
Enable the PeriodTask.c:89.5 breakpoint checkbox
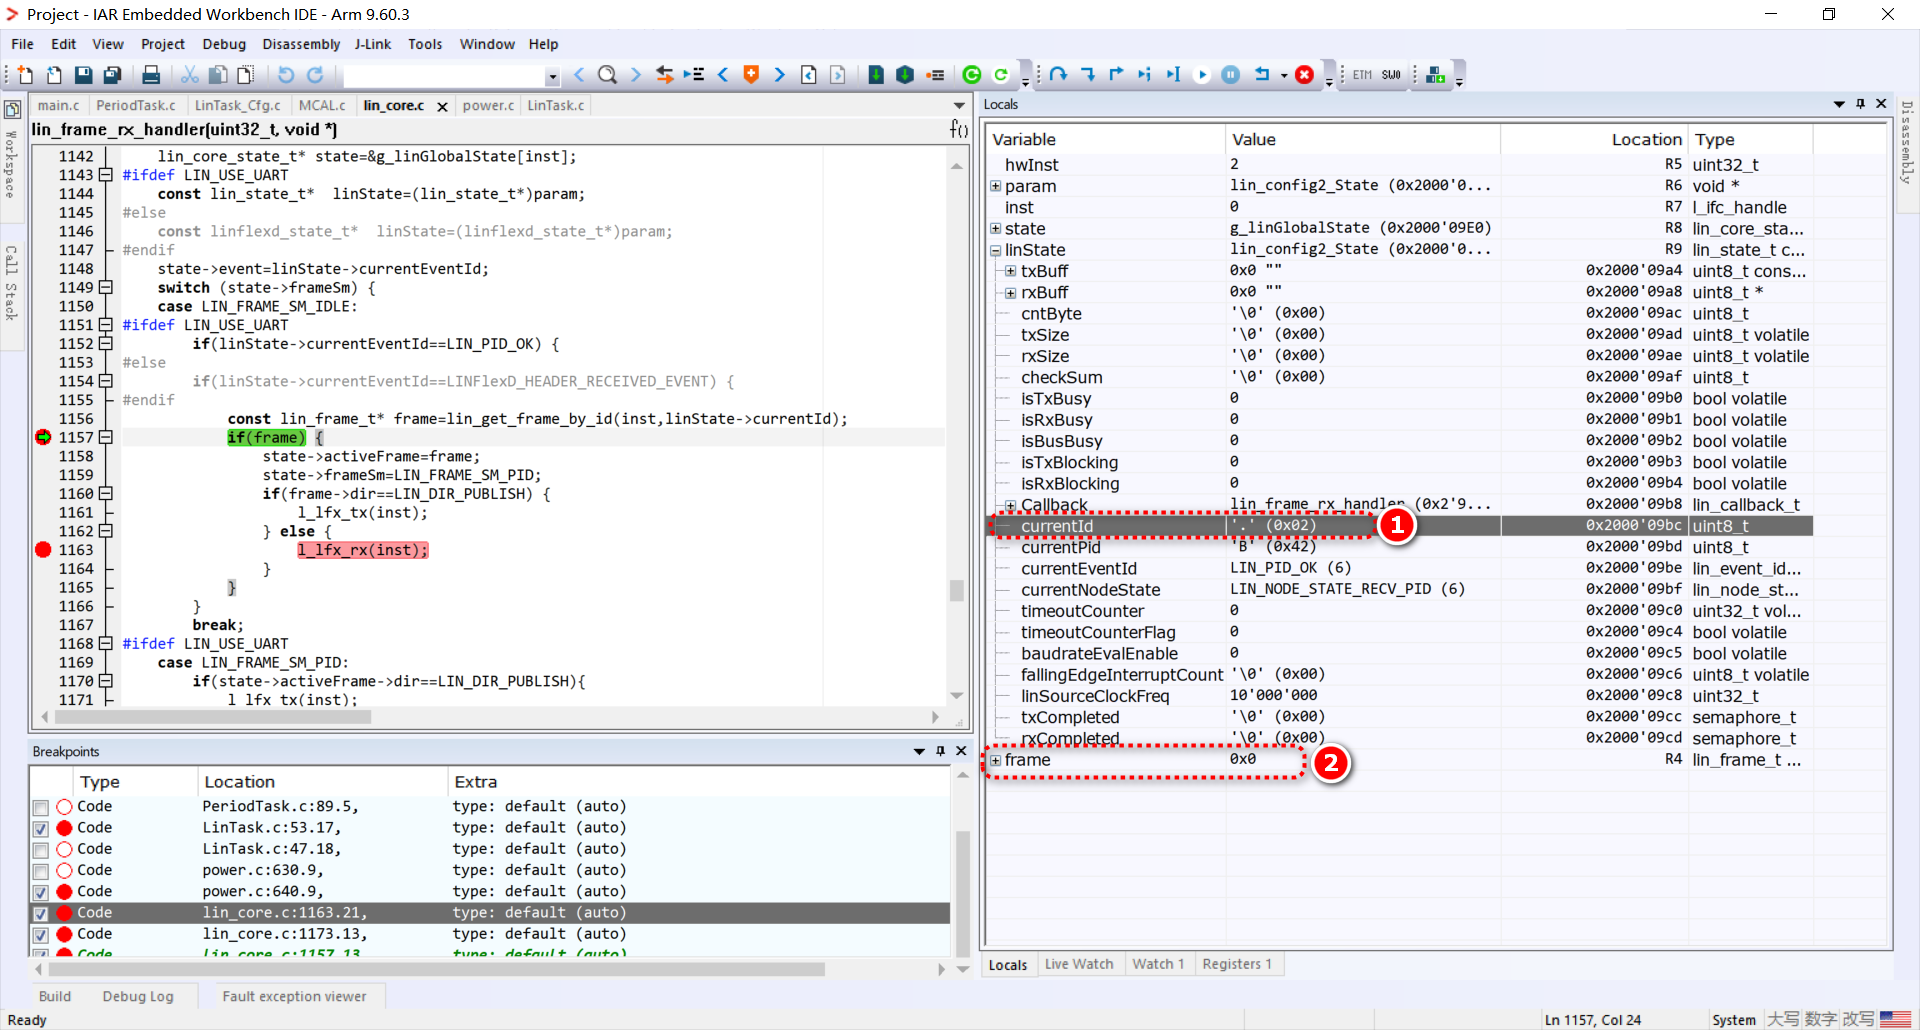point(41,807)
